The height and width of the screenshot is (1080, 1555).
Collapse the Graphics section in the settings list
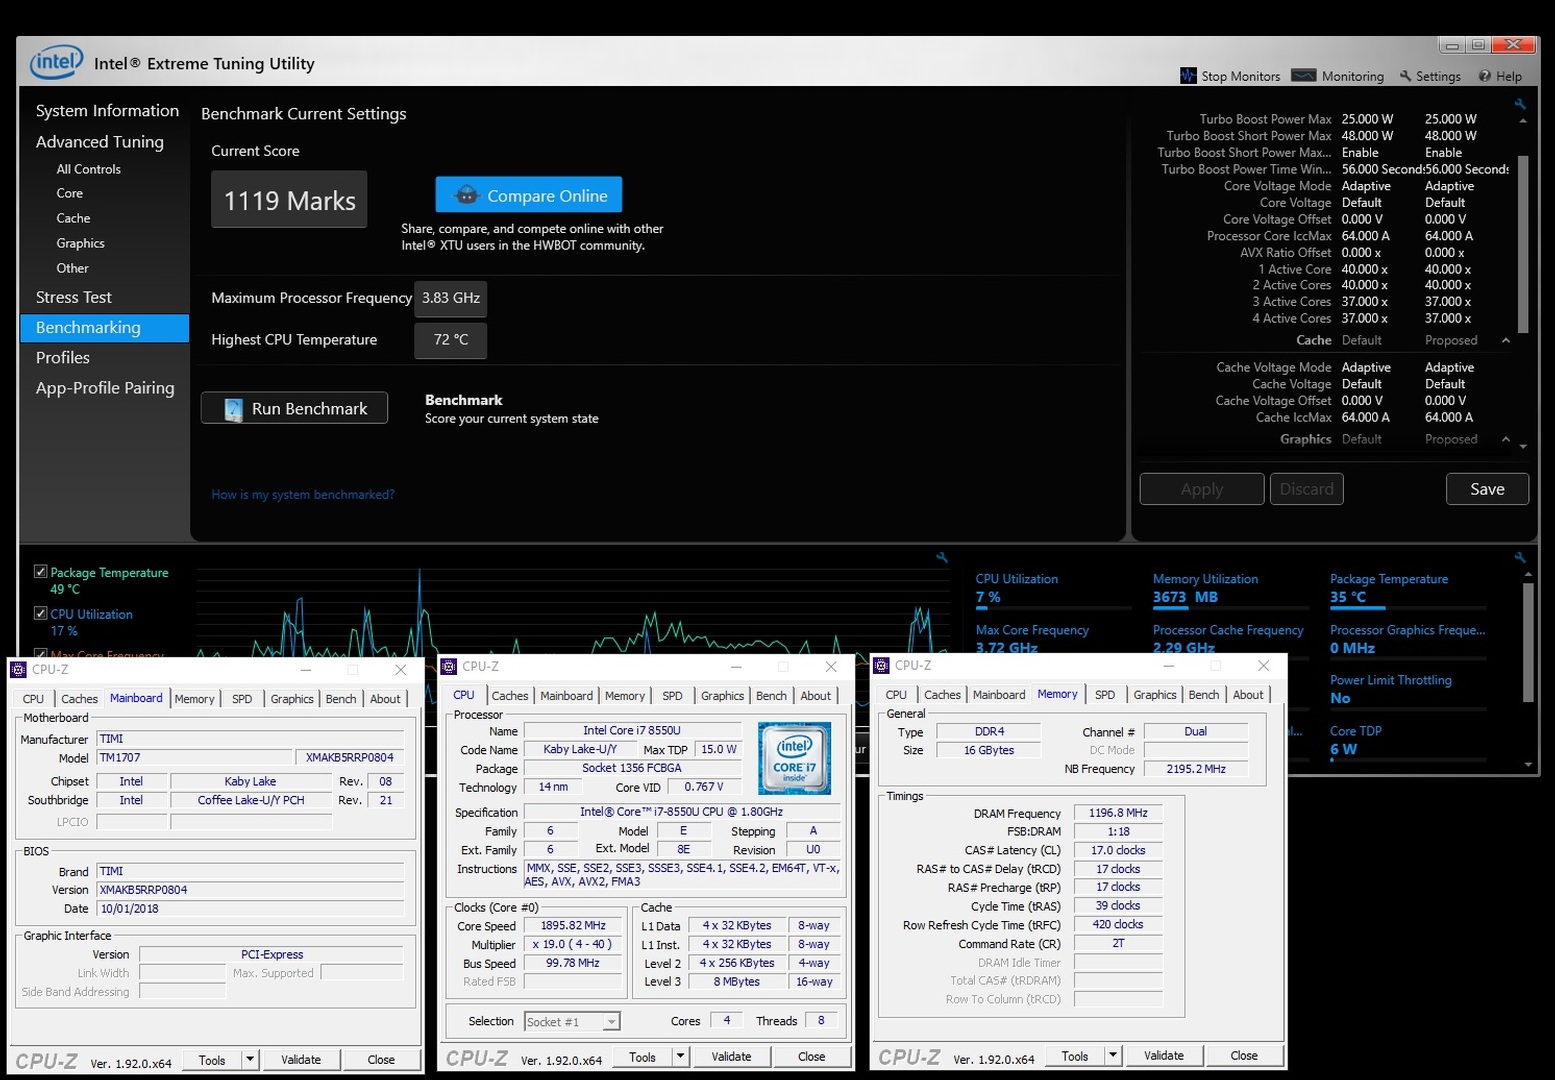pyautogui.click(x=1506, y=439)
